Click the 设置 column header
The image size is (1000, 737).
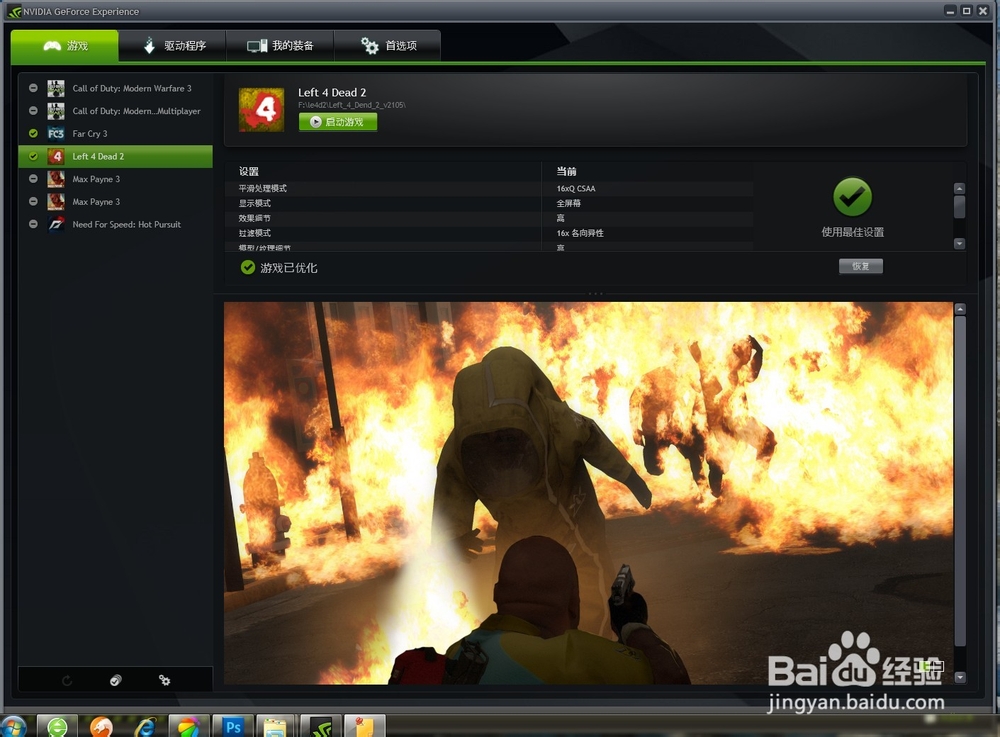pos(249,171)
